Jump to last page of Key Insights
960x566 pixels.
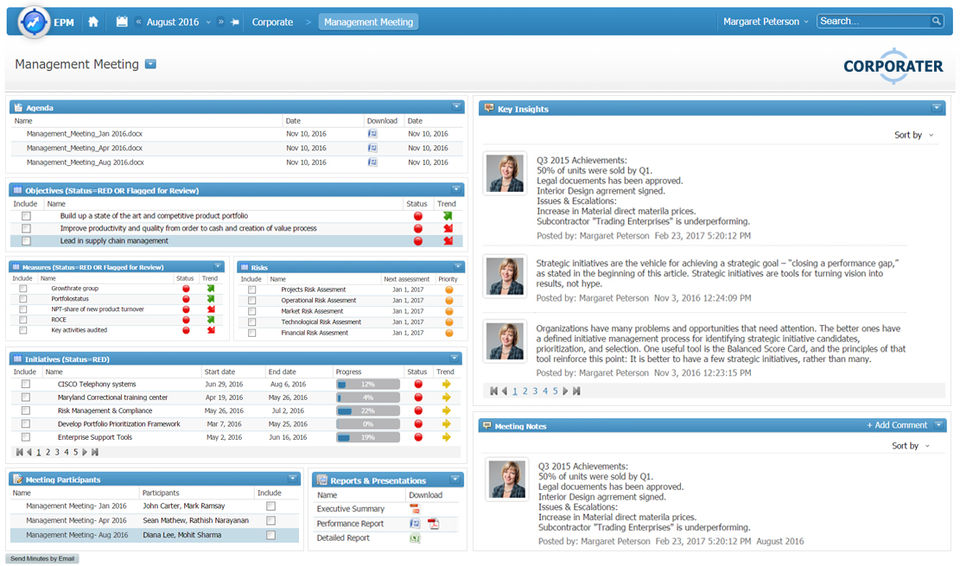click(x=576, y=391)
